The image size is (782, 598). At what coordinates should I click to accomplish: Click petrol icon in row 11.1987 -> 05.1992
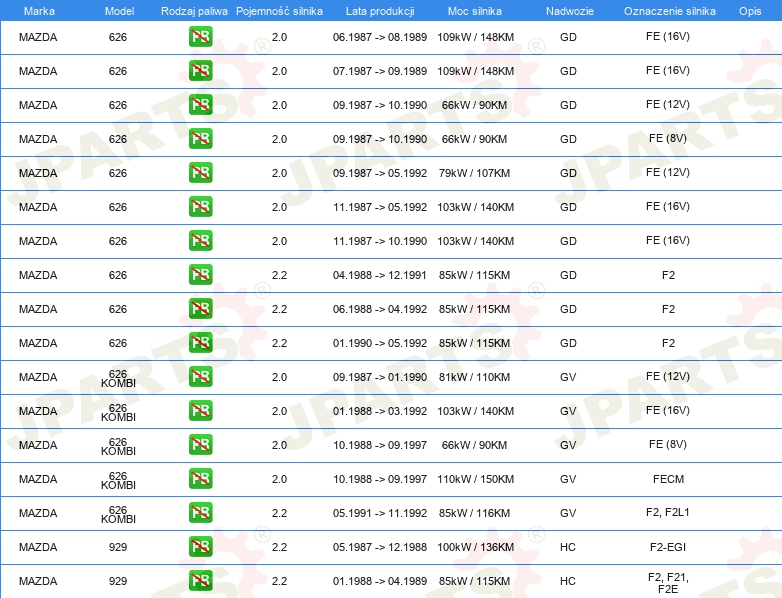coord(200,206)
